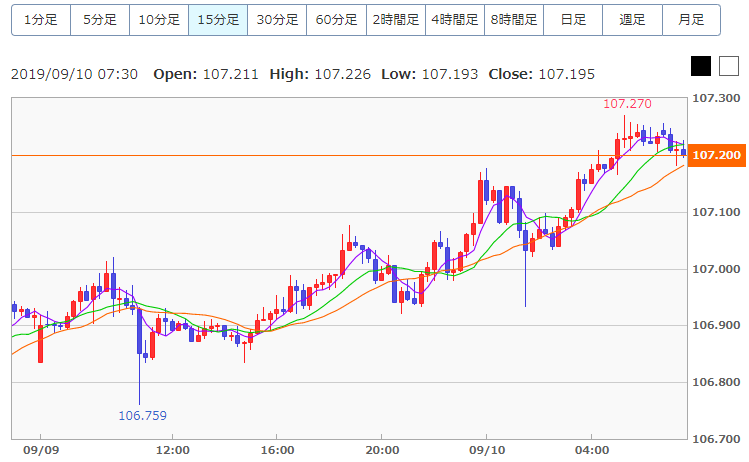Viewport: 749px width, 462px height.
Task: Click the 09/09 date axis label
Action: tap(41, 450)
